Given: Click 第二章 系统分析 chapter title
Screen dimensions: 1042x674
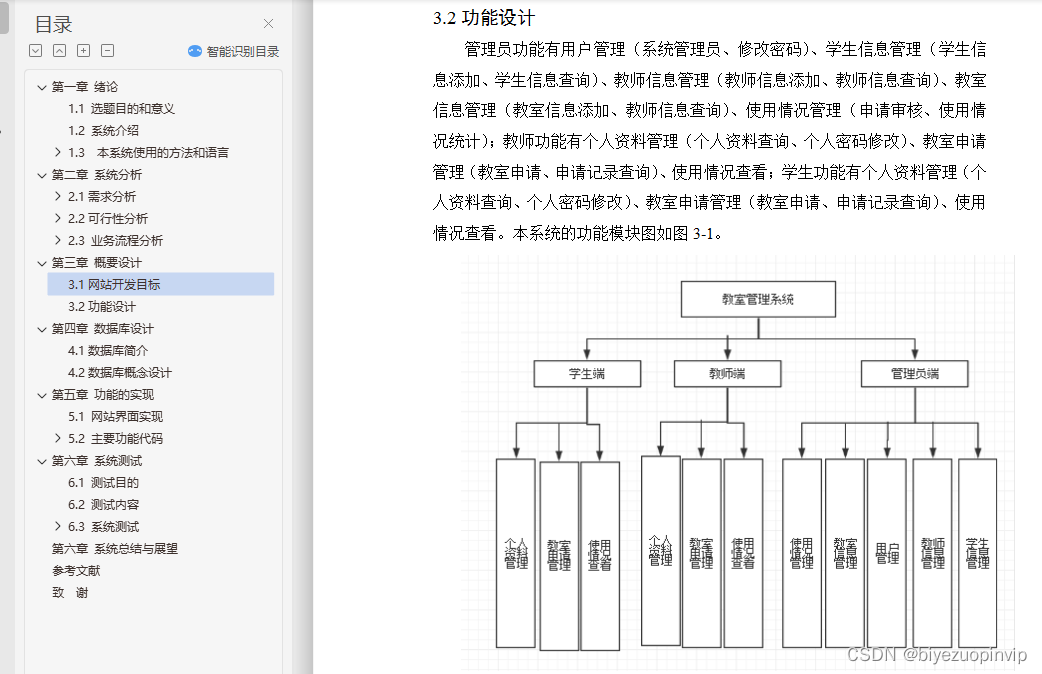Looking at the screenshot, I should [x=97, y=174].
